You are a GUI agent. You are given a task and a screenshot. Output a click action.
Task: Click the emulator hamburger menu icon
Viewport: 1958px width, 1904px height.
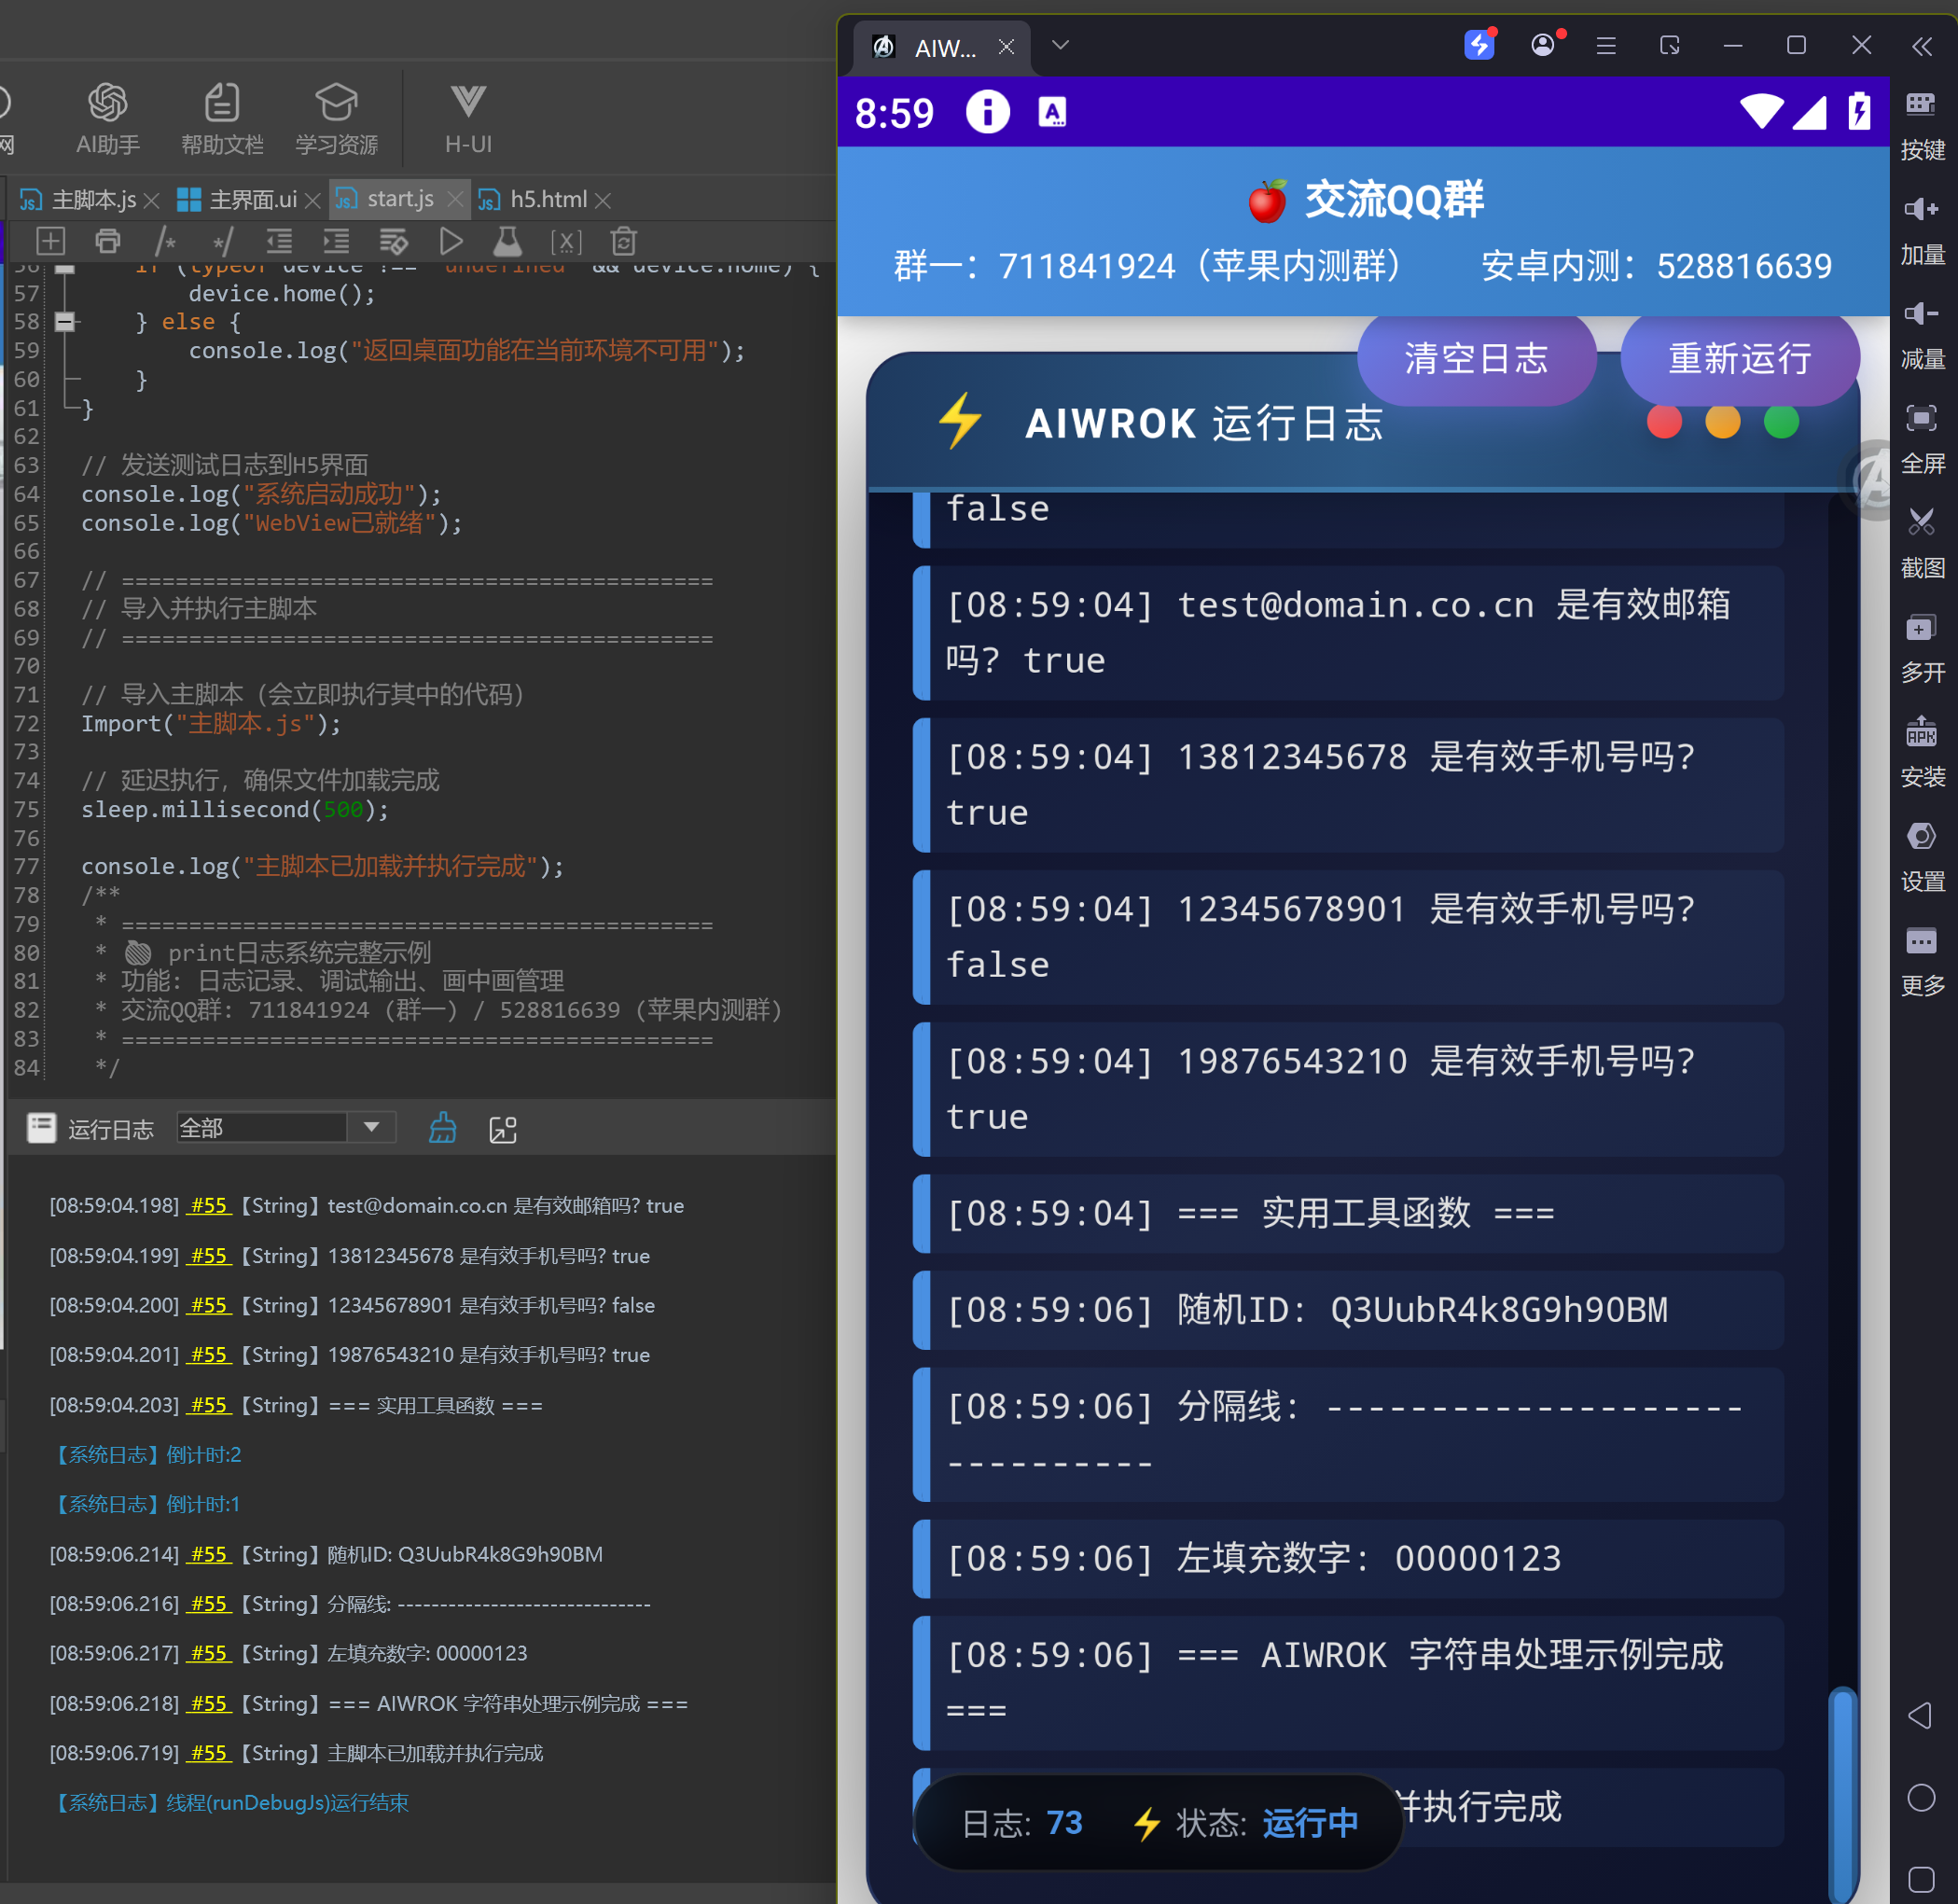pyautogui.click(x=1606, y=45)
